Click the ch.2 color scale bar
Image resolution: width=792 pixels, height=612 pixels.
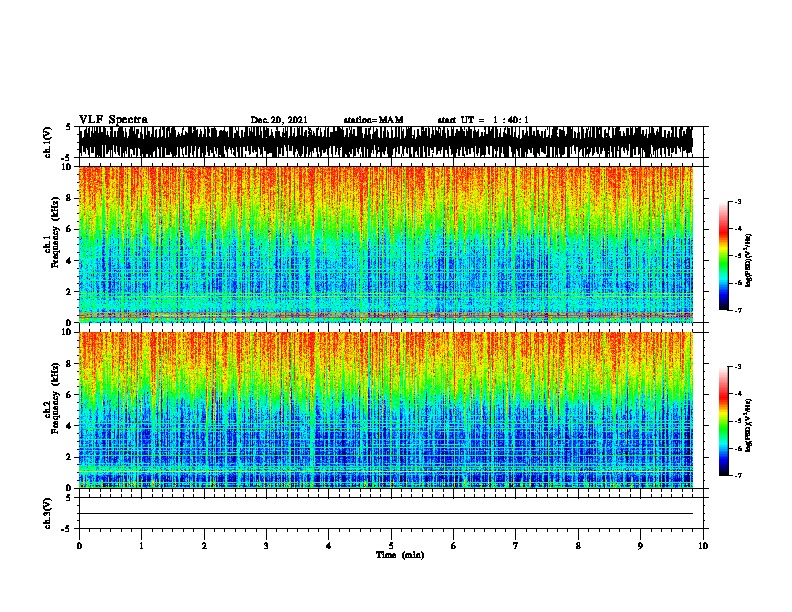(724, 421)
